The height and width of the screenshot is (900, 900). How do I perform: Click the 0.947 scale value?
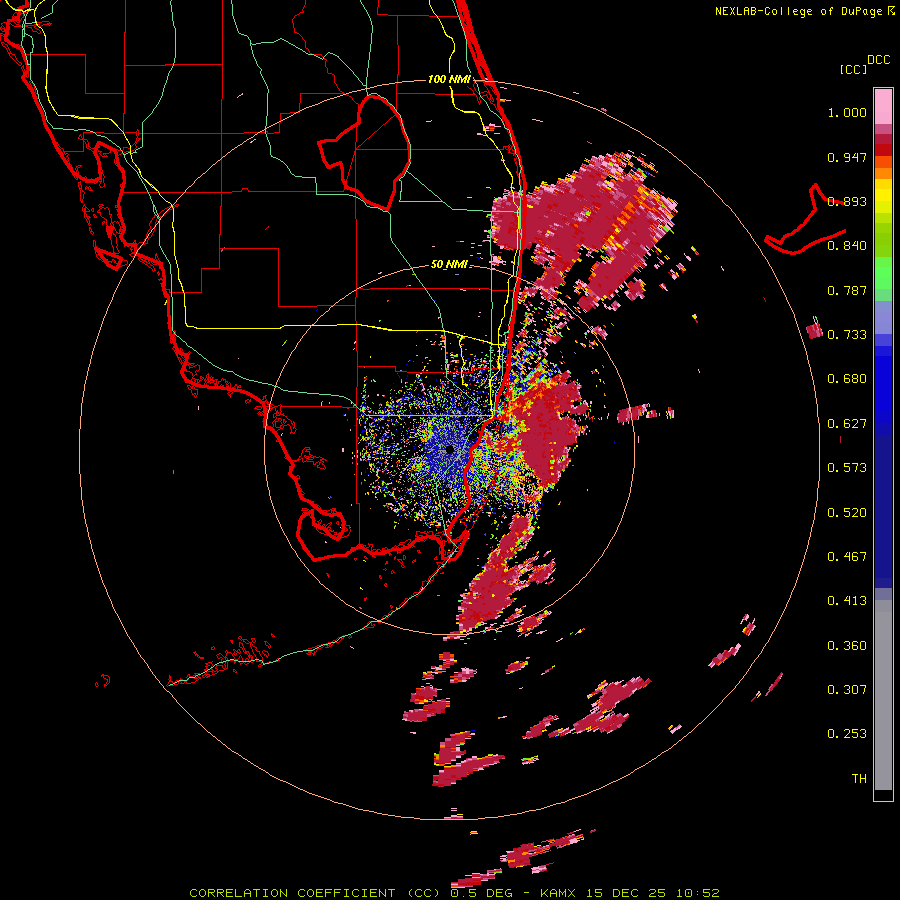coord(847,157)
